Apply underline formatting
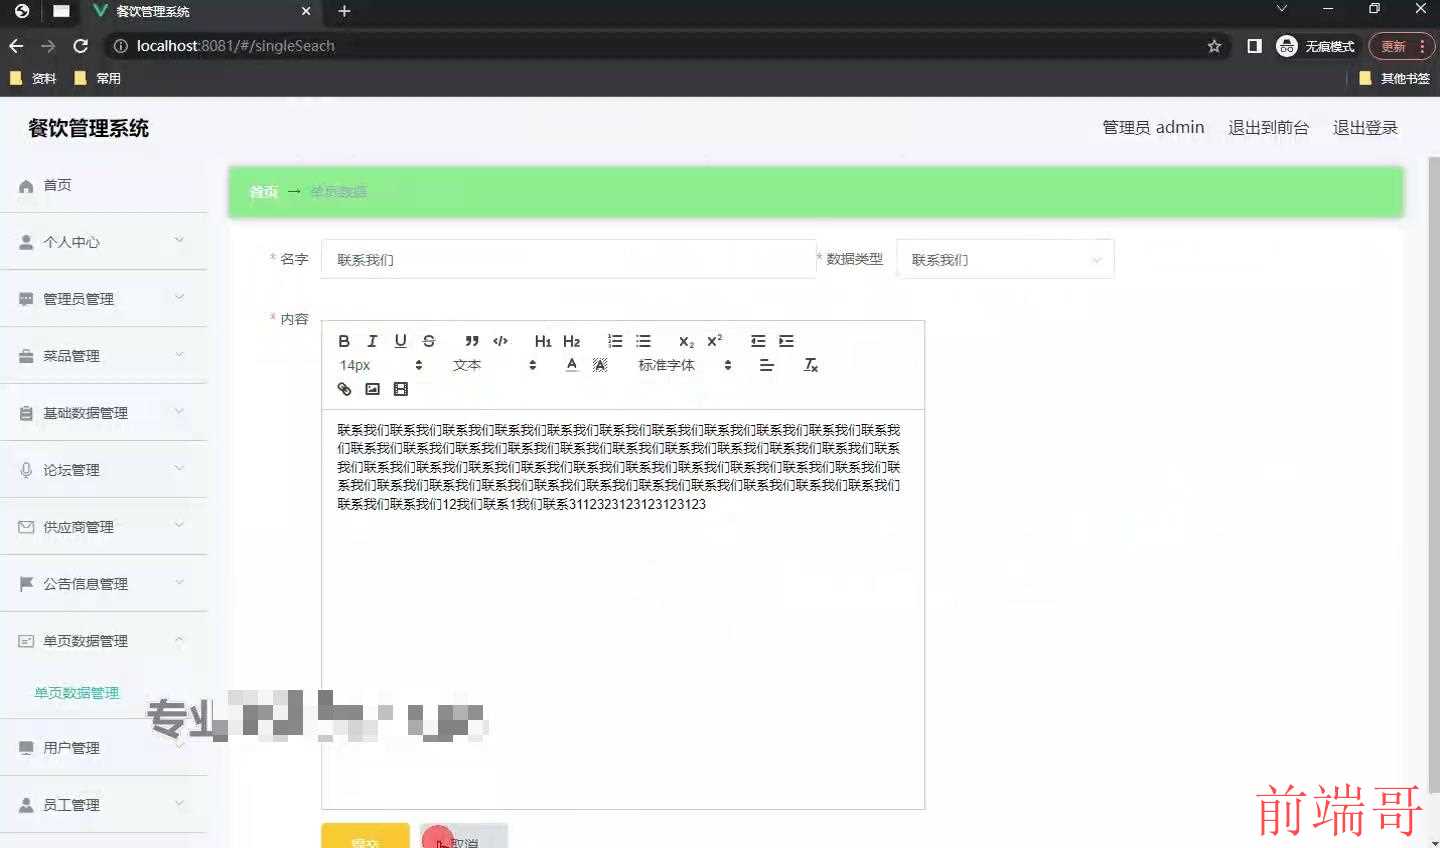 (400, 341)
